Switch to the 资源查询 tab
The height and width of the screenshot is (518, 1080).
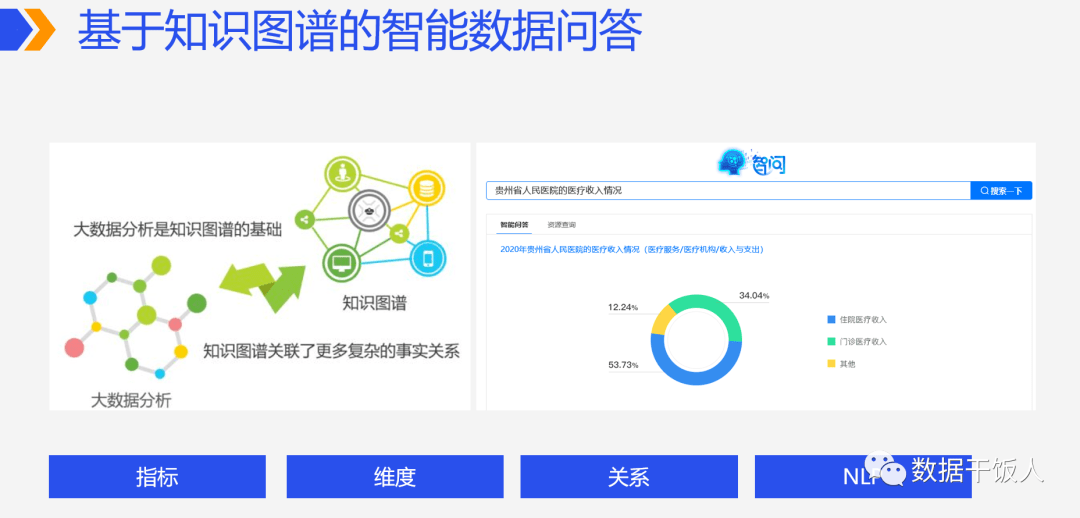click(x=561, y=225)
